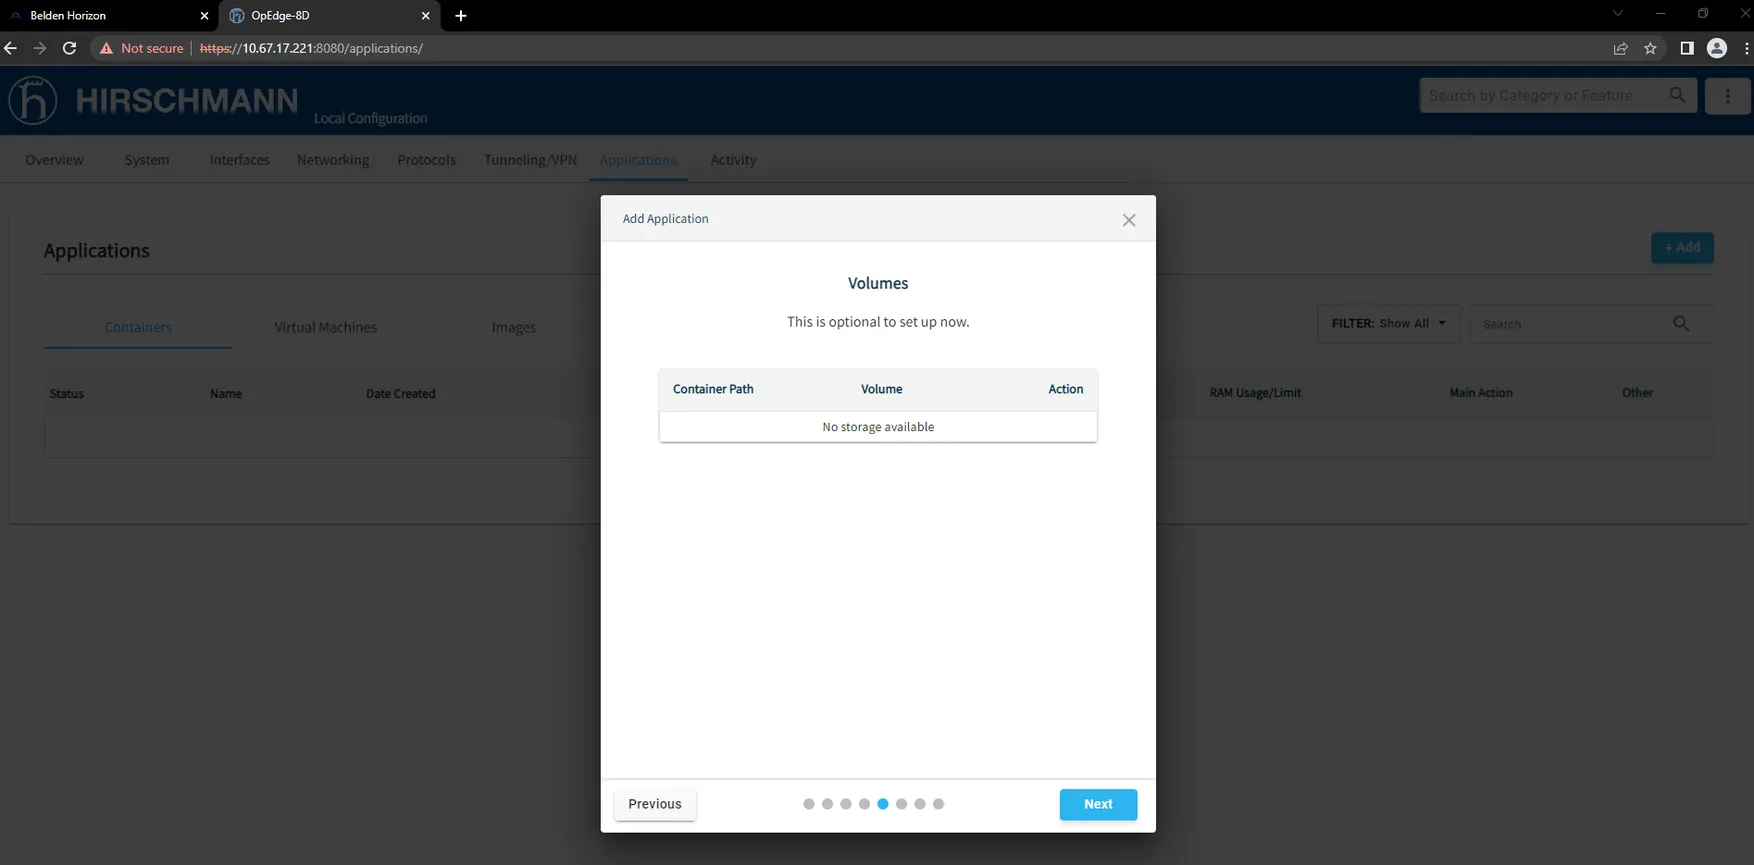Click the Main Action column header

tap(1481, 393)
